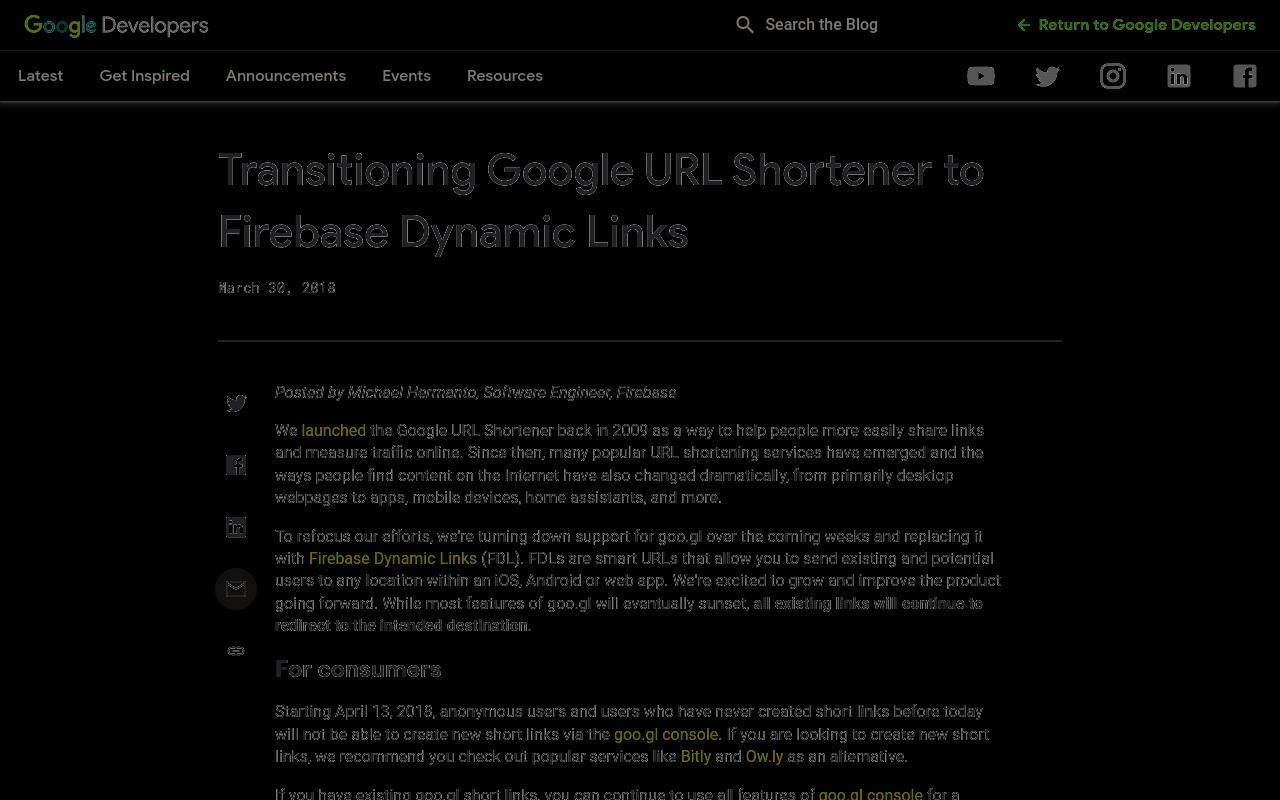1280x800 pixels.
Task: Open the Resources menu item
Action: coord(505,76)
